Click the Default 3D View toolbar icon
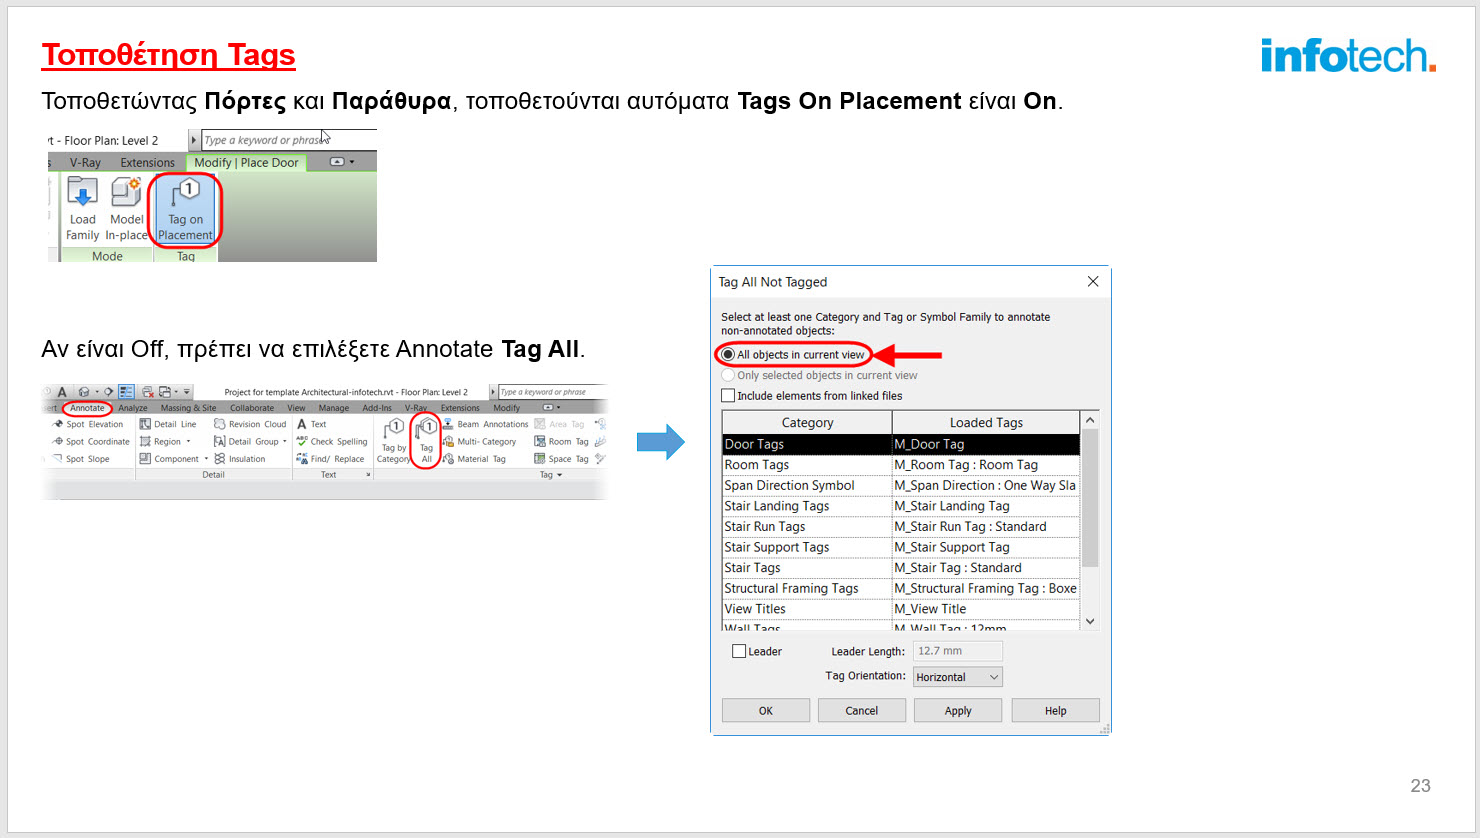Screen dimensions: 1480x838 [x=86, y=392]
